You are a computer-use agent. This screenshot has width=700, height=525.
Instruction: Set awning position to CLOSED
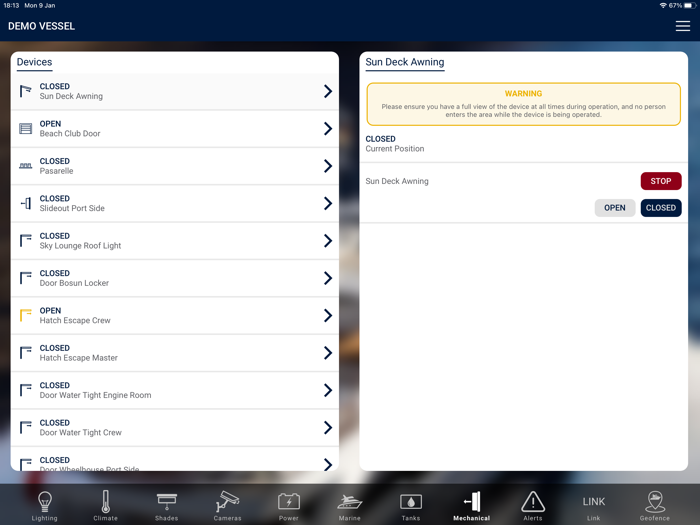click(x=661, y=208)
